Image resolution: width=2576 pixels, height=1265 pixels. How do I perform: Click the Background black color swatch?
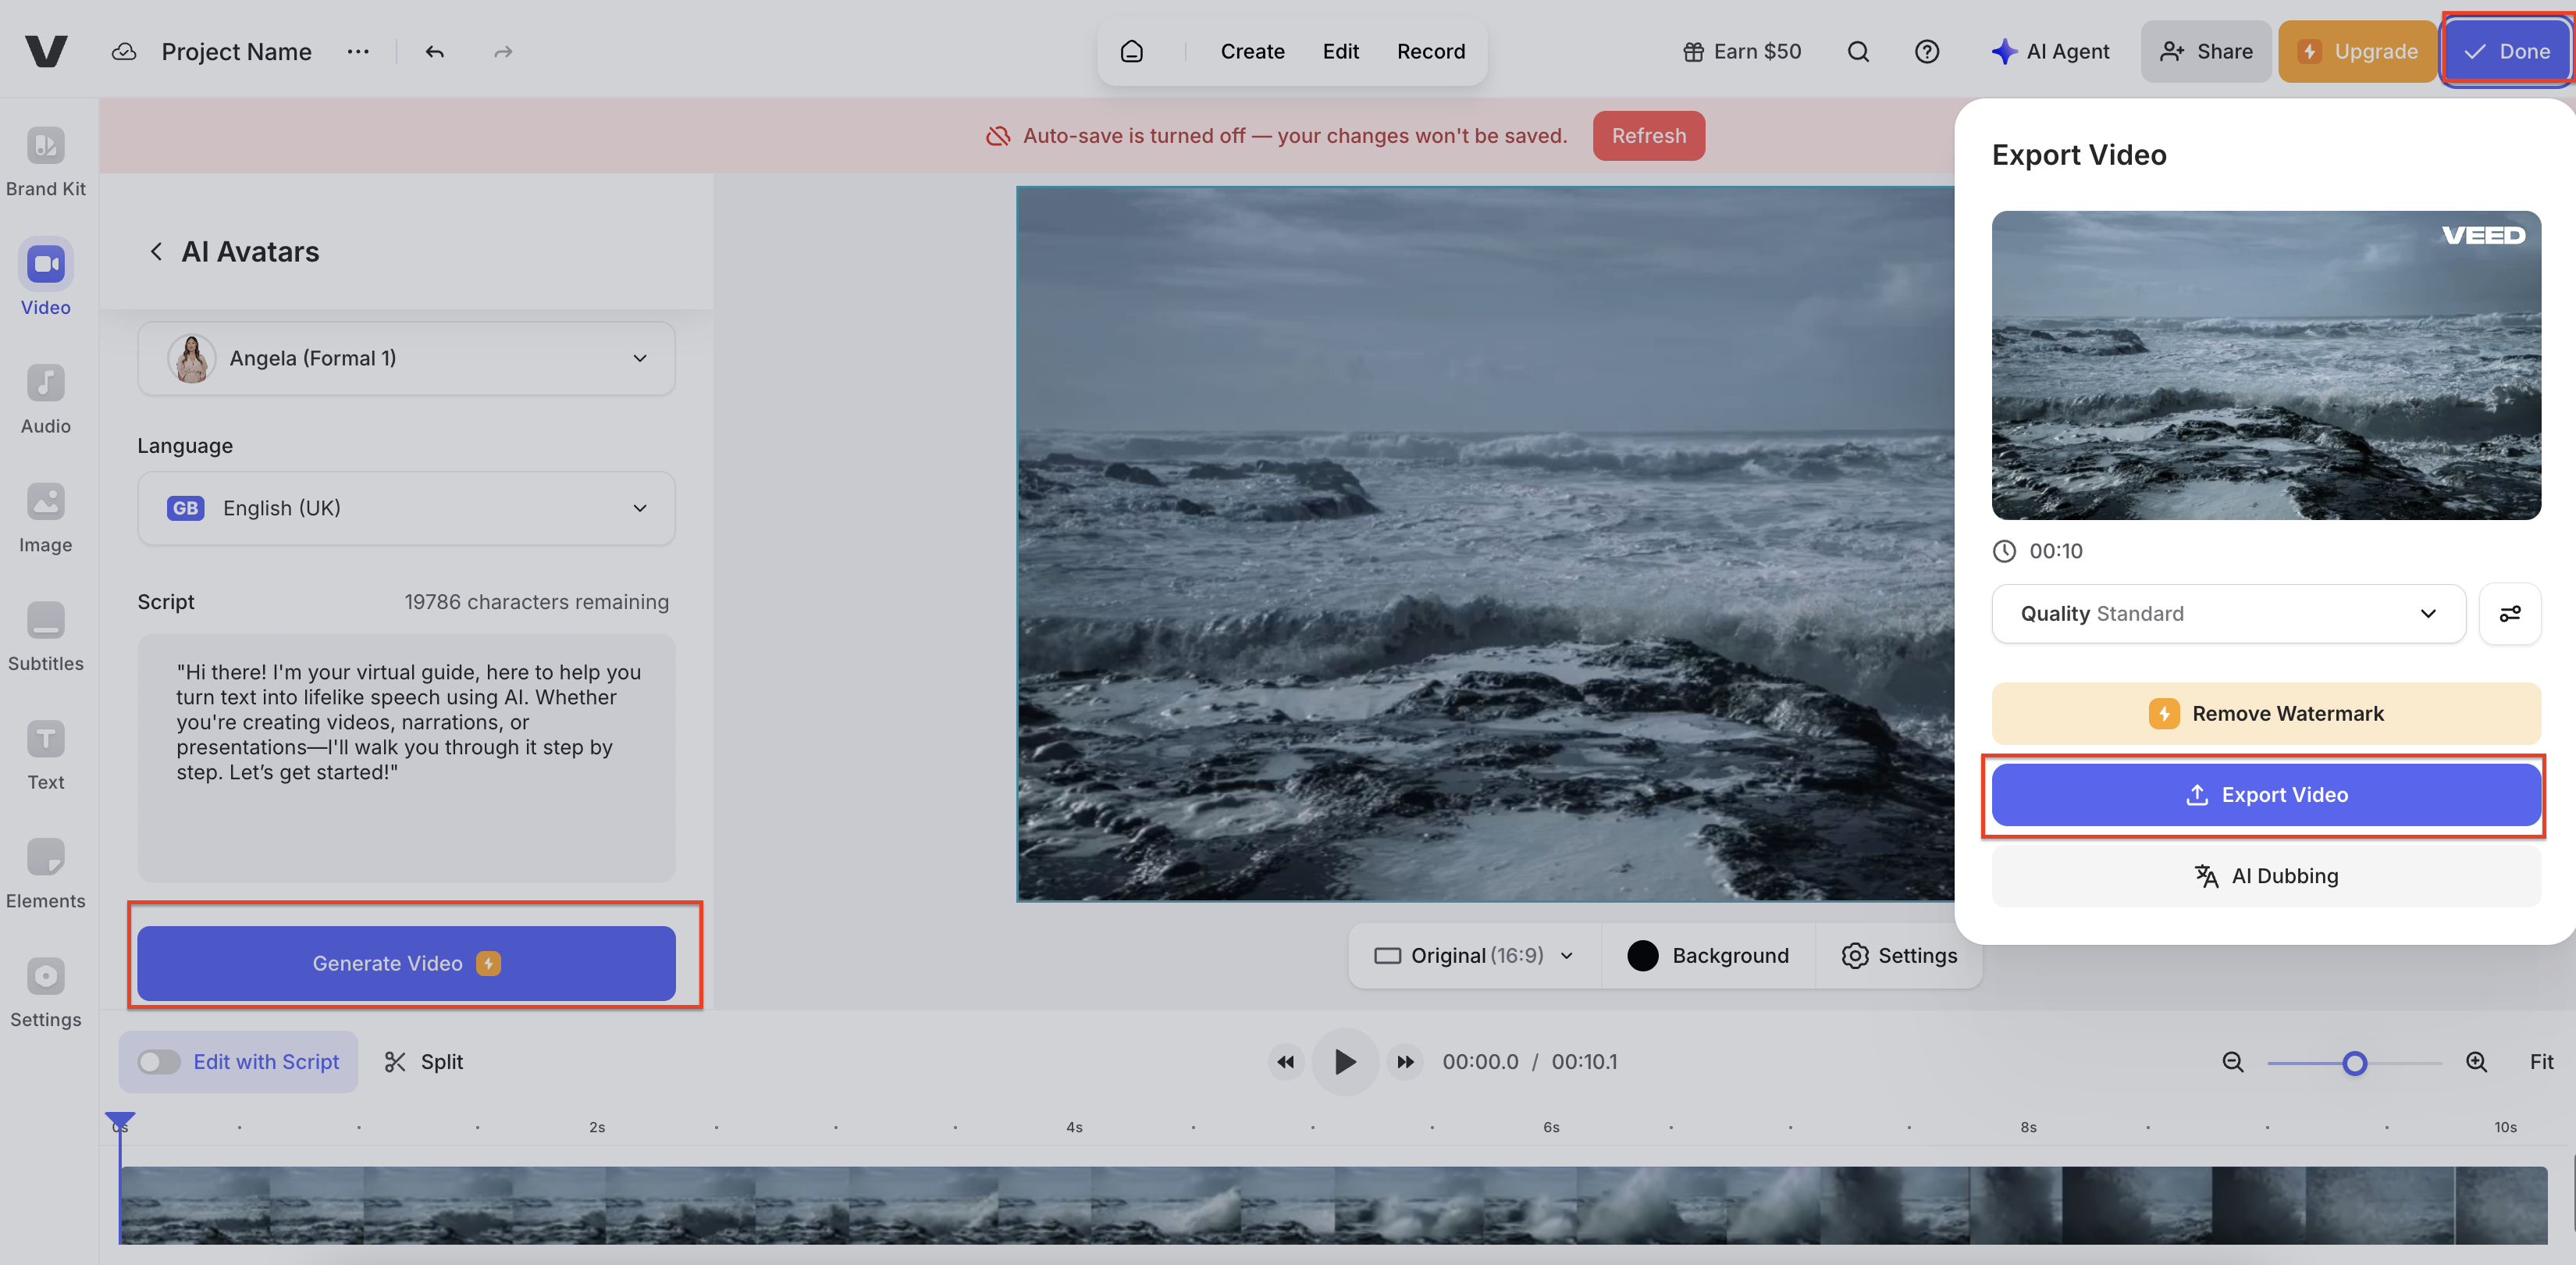tap(1642, 955)
